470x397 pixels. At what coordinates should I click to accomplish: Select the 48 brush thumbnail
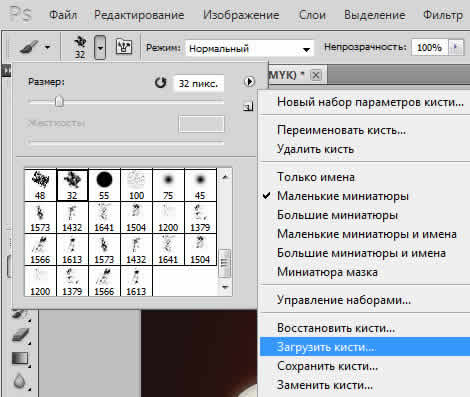pos(40,185)
